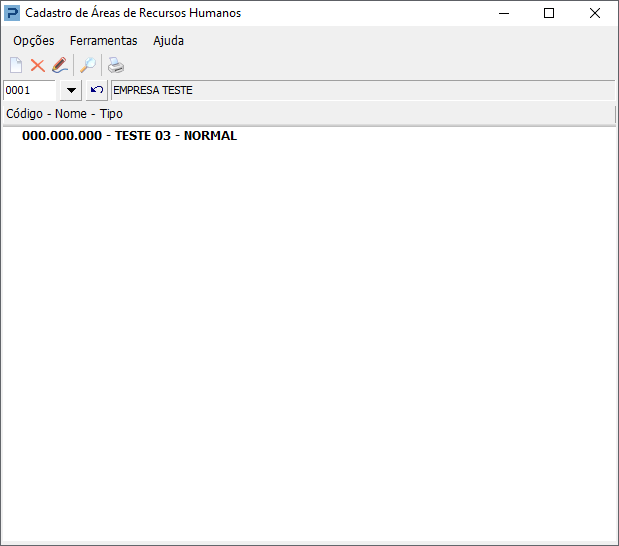Open search with the magnifier icon
The image size is (619, 546).
88,65
